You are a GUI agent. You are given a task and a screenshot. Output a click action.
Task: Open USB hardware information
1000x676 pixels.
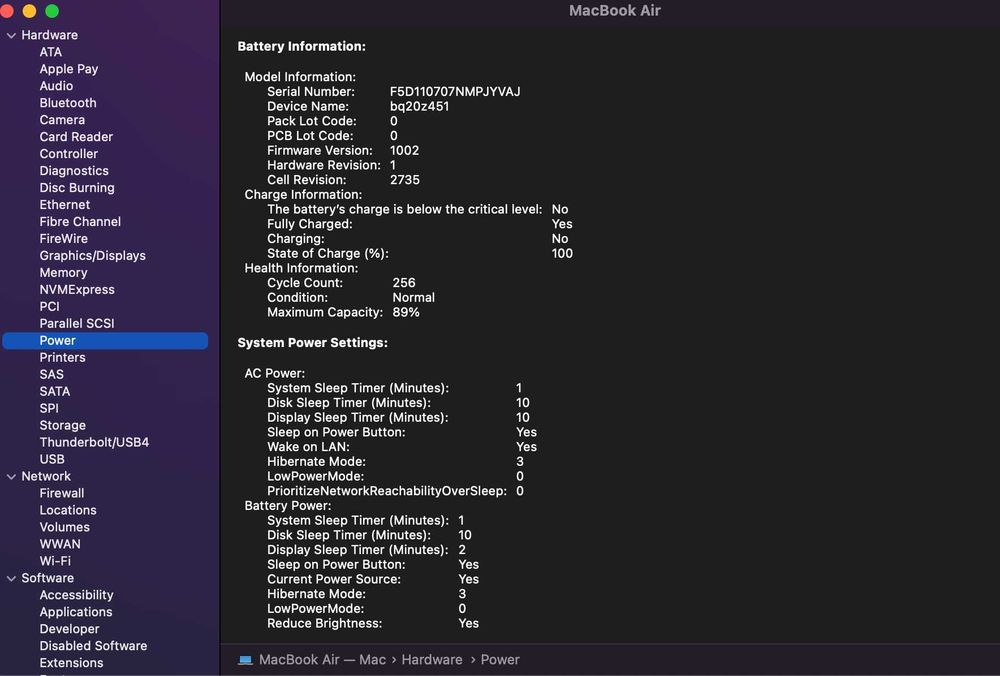52,459
